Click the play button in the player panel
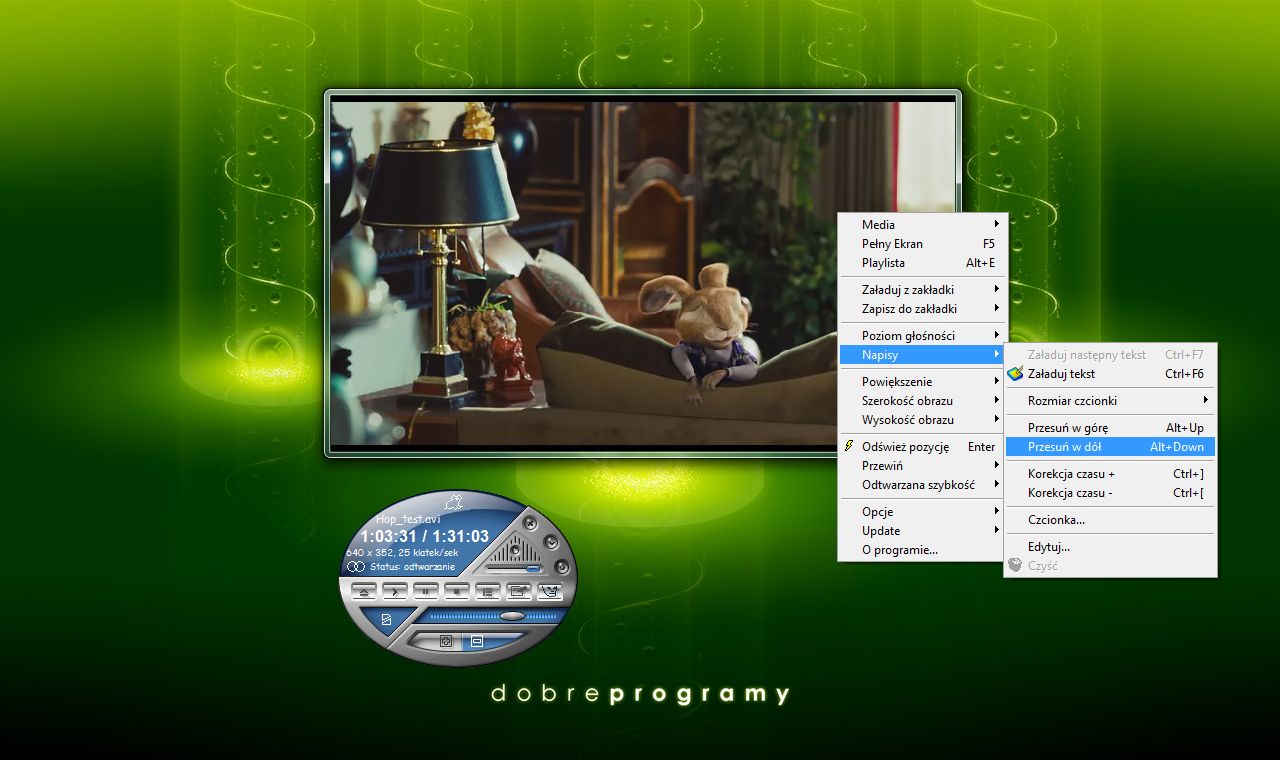The width and height of the screenshot is (1280, 760). pos(395,591)
